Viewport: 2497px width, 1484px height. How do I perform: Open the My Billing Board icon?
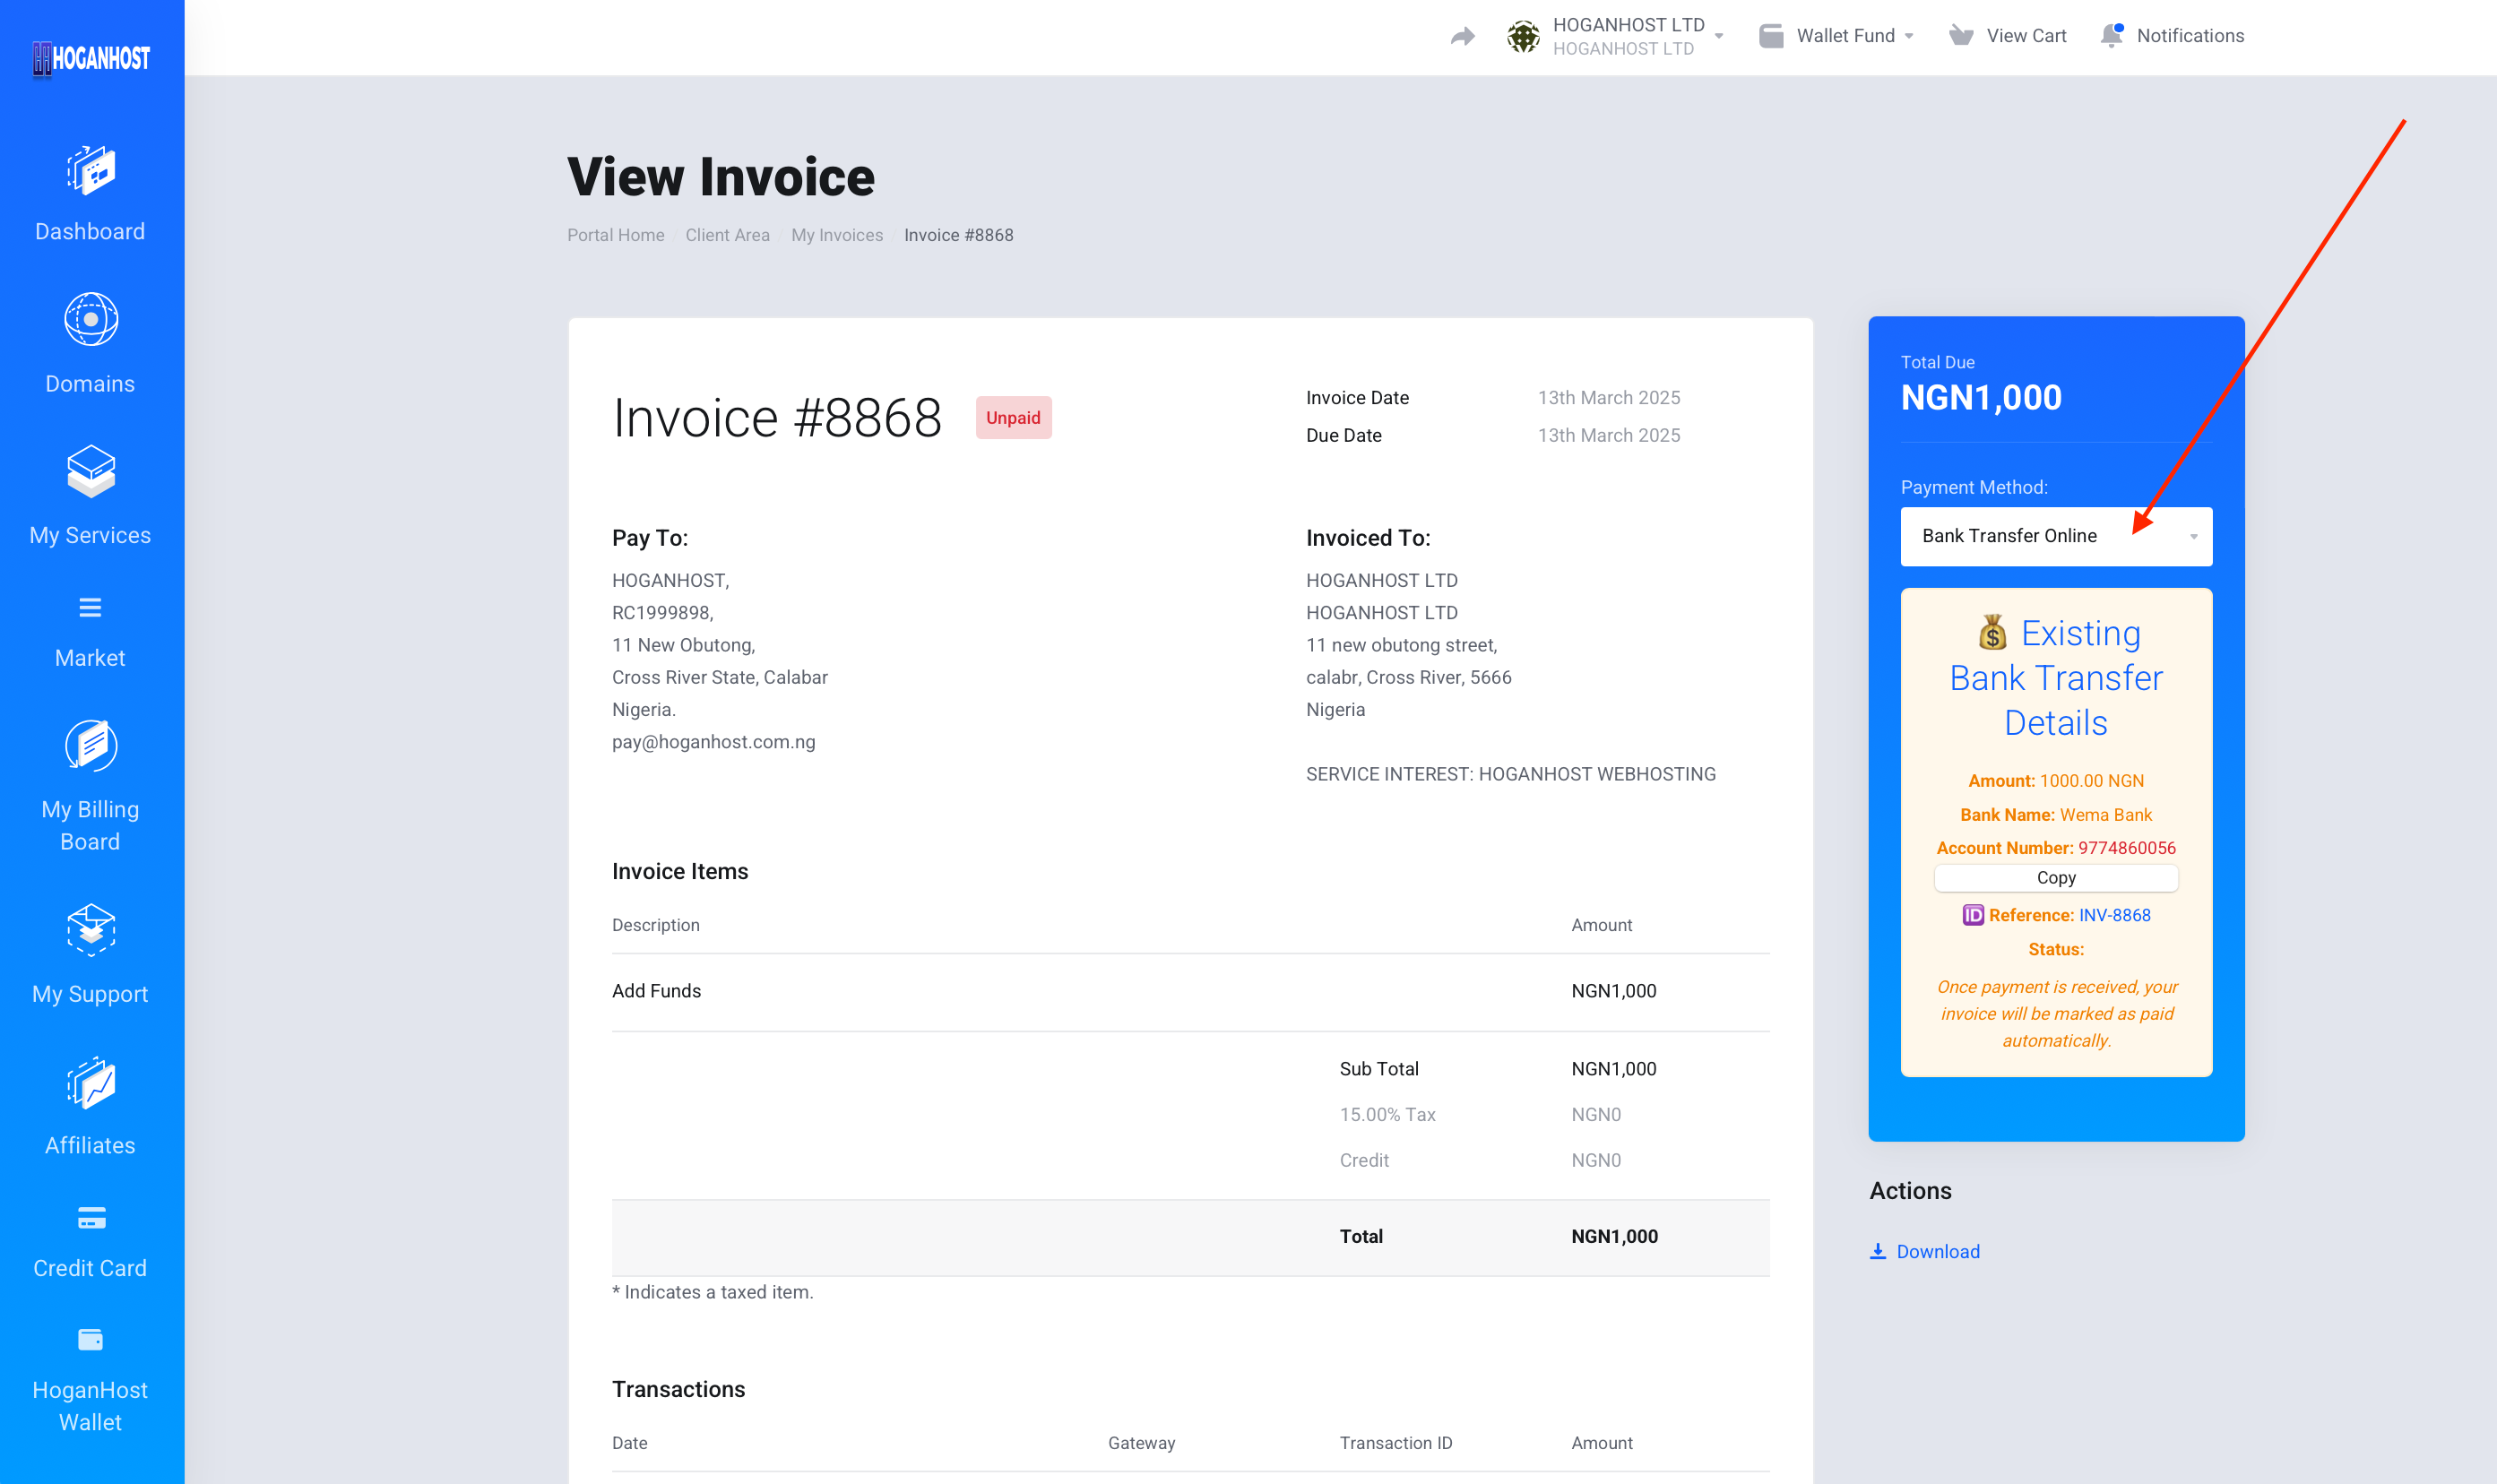[91, 746]
